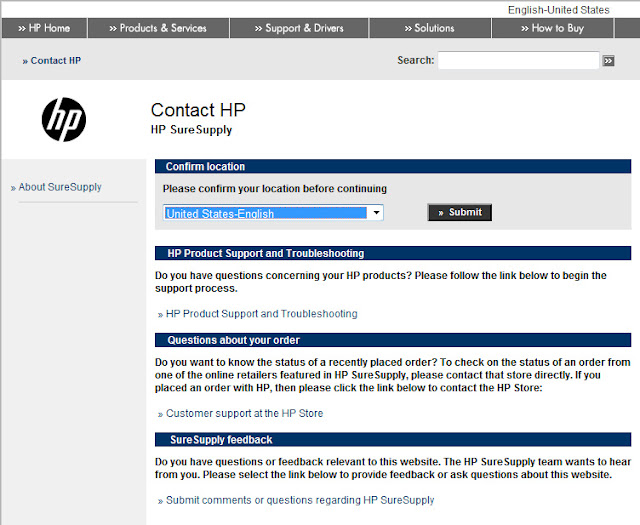
Task: Open About SureSupply sidebar link
Action: 56,187
